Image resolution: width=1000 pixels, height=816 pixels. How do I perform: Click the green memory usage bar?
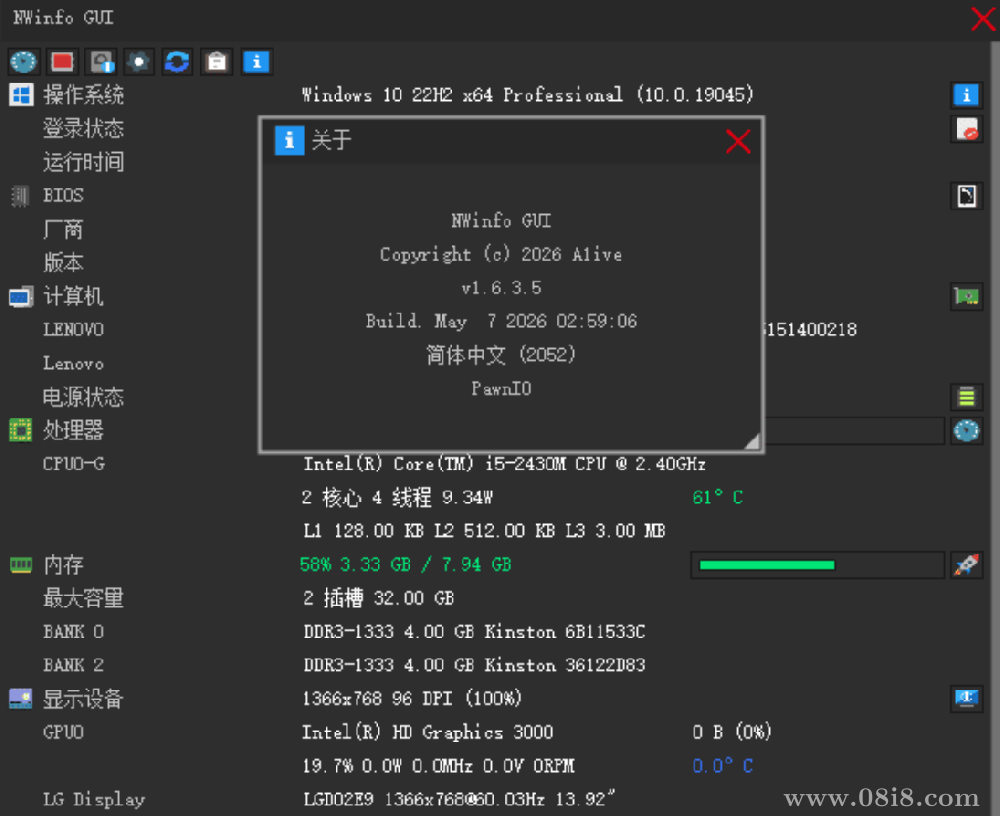coord(817,565)
